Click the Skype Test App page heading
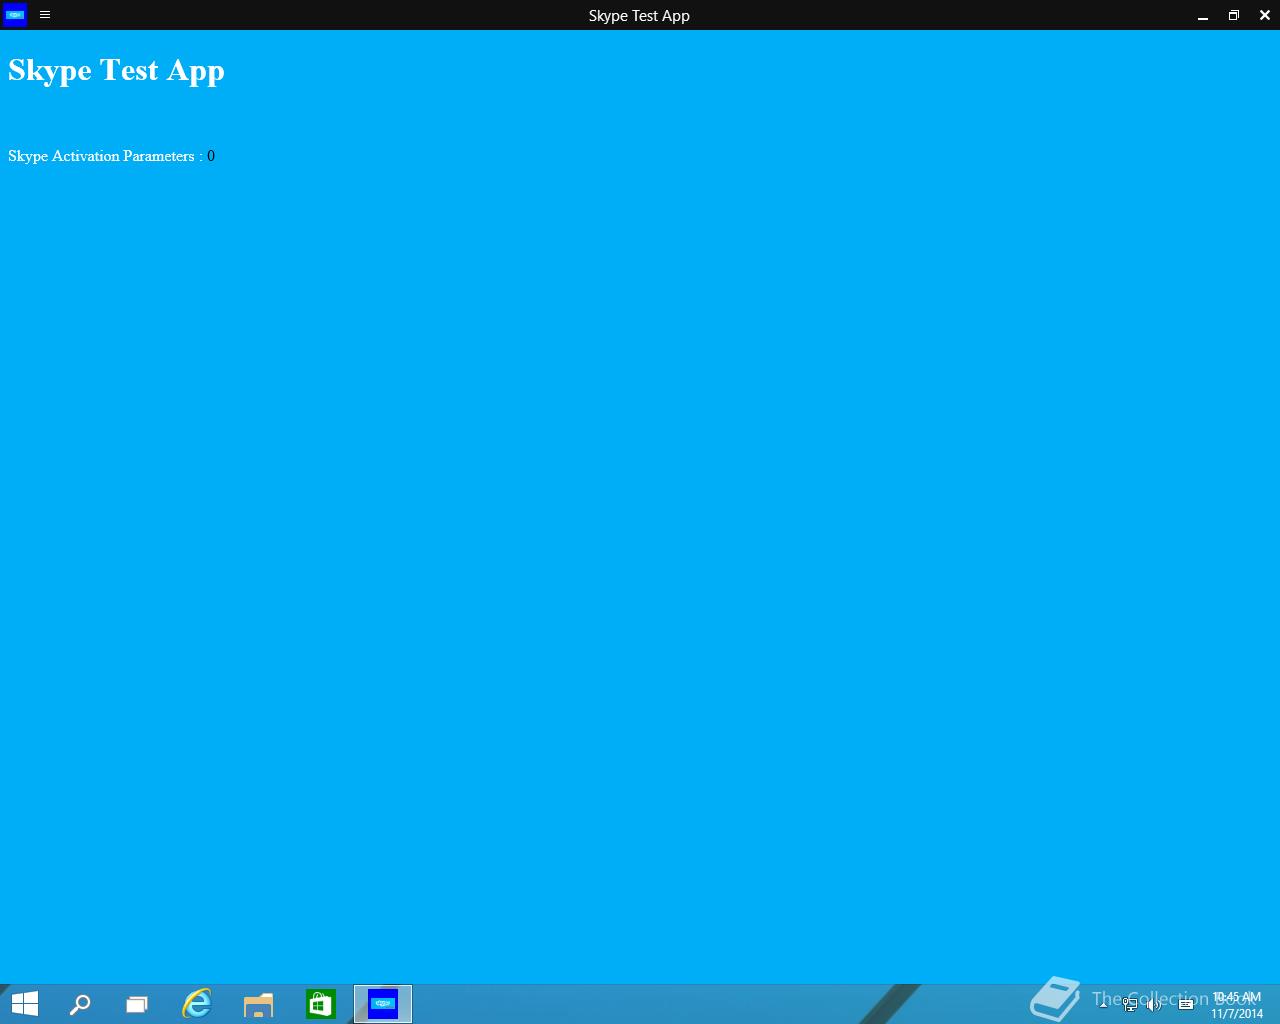 pos(116,71)
